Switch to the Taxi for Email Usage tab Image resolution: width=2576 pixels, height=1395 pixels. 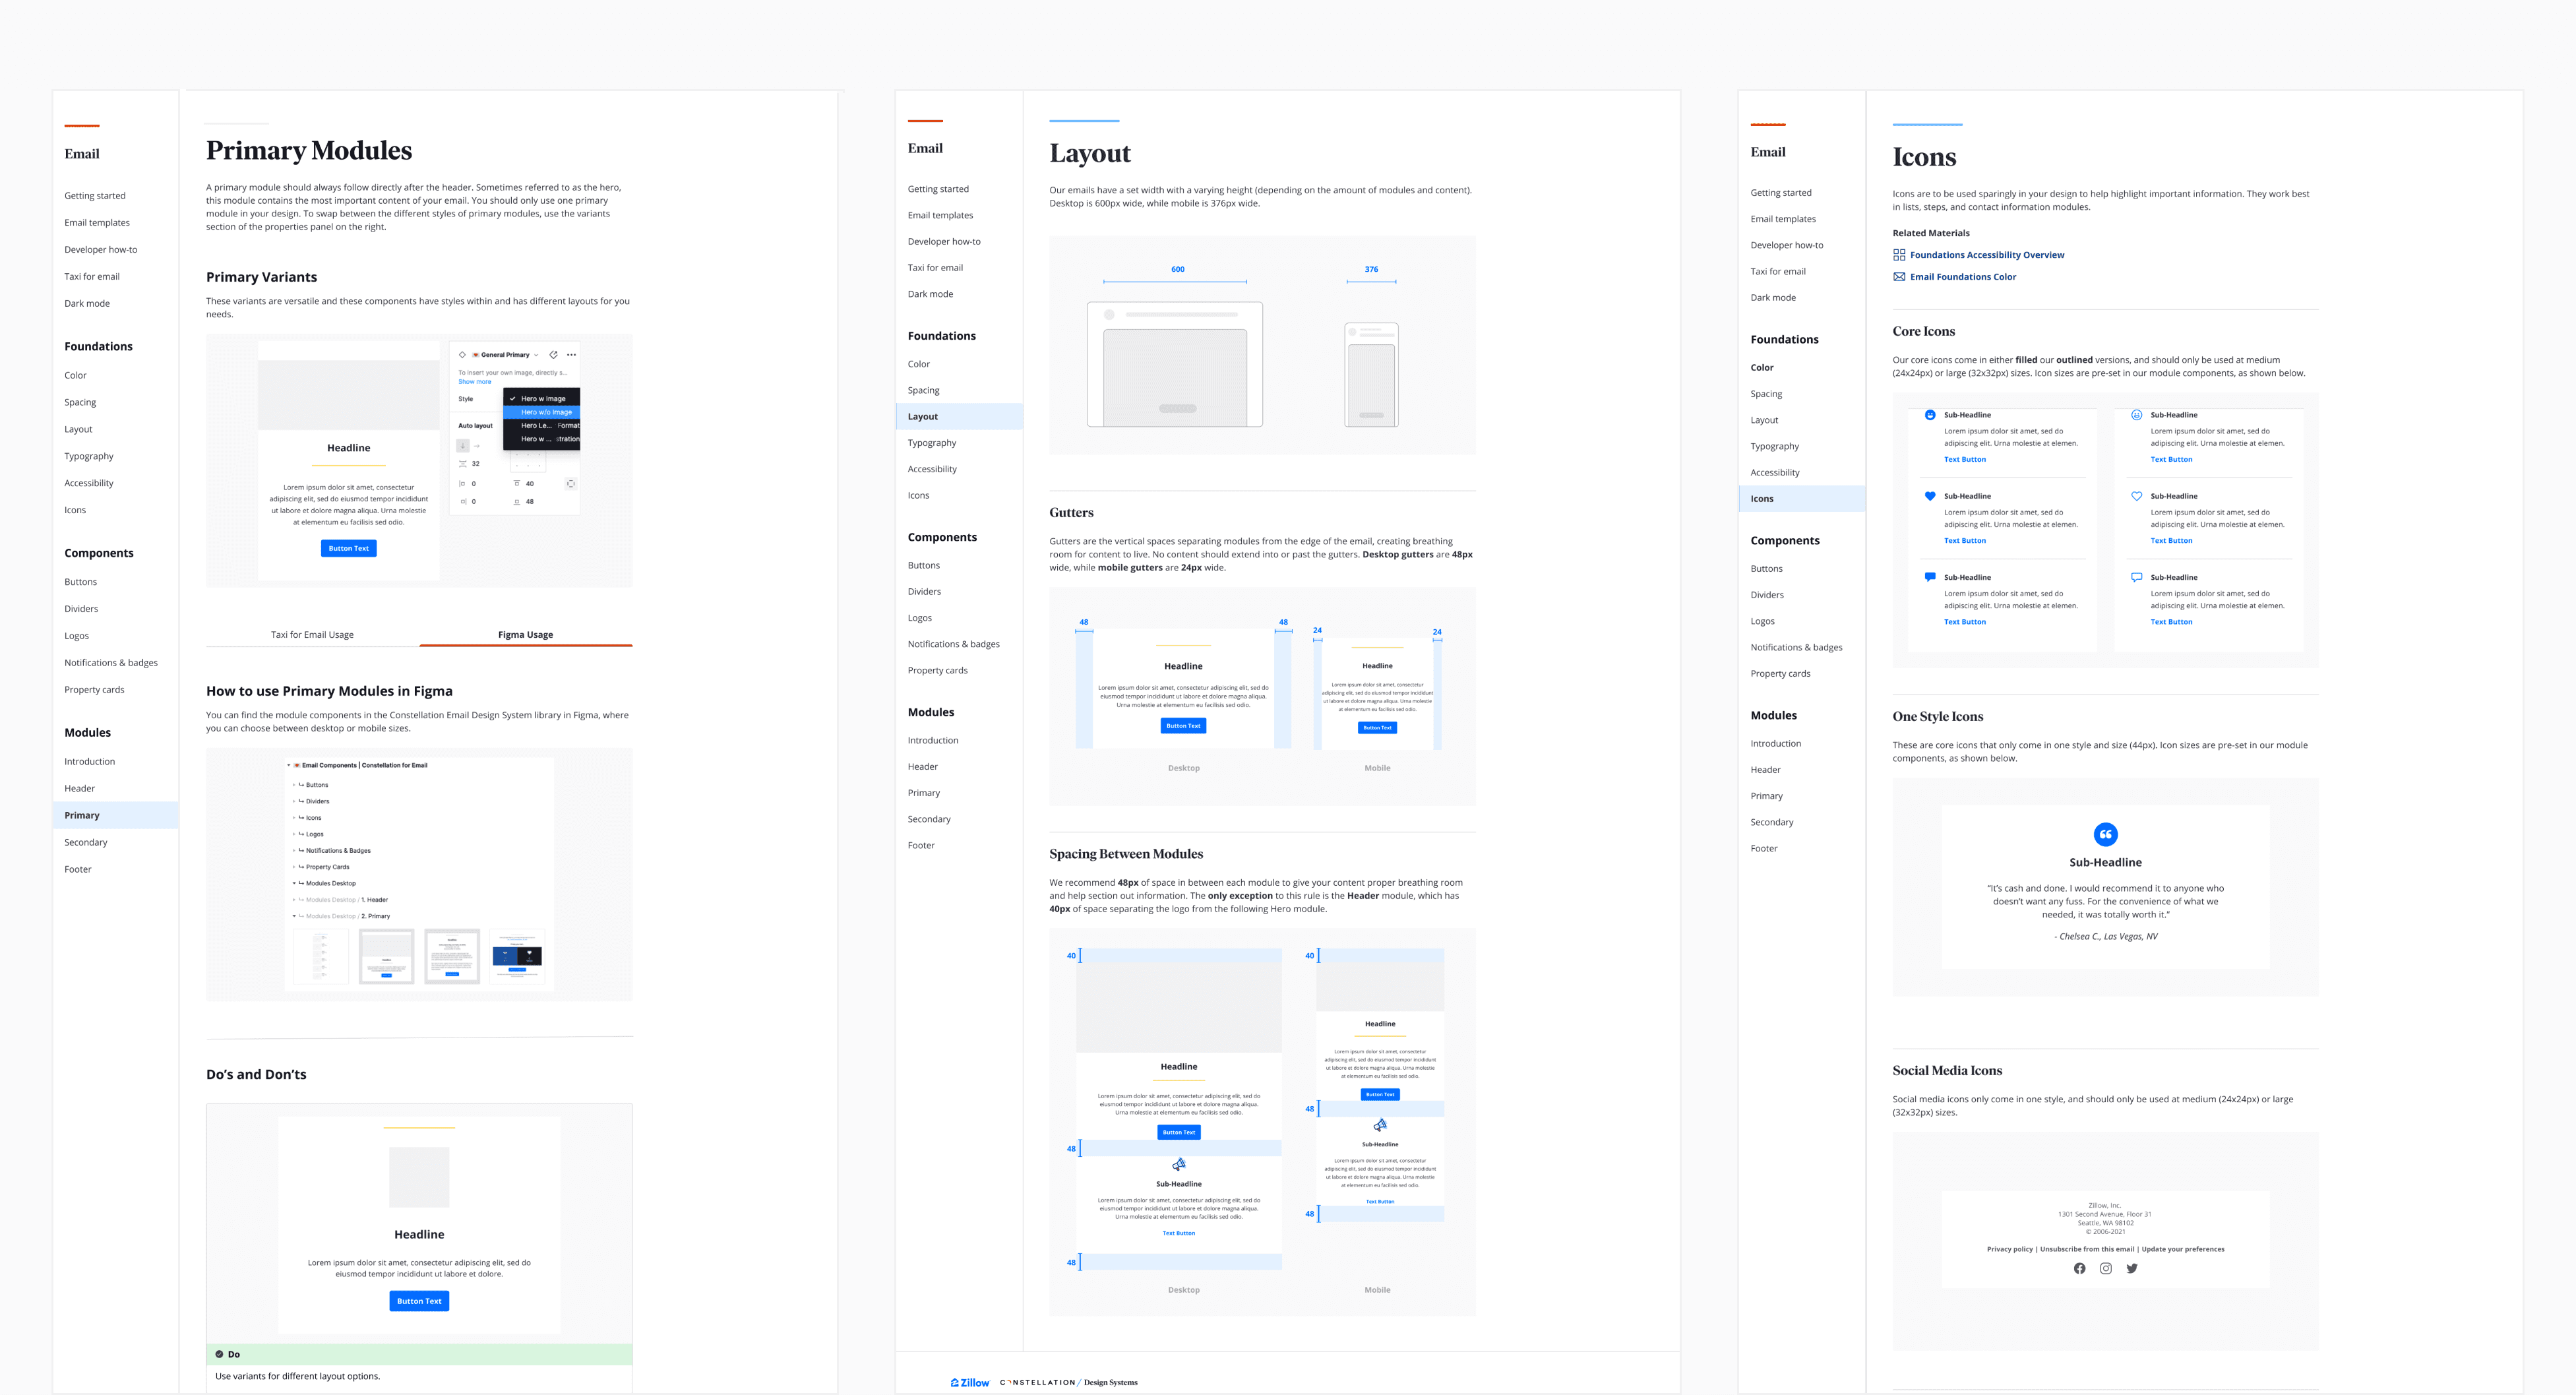[312, 635]
